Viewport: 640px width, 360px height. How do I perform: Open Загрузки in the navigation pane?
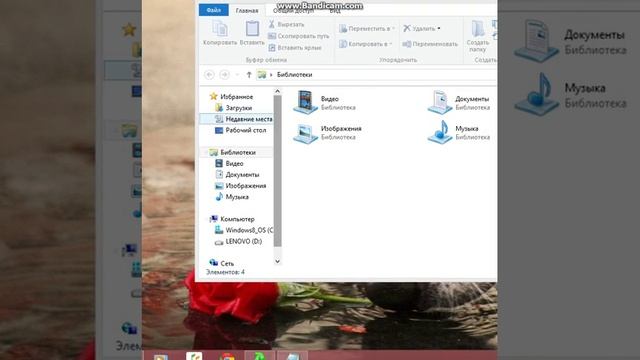click(233, 108)
